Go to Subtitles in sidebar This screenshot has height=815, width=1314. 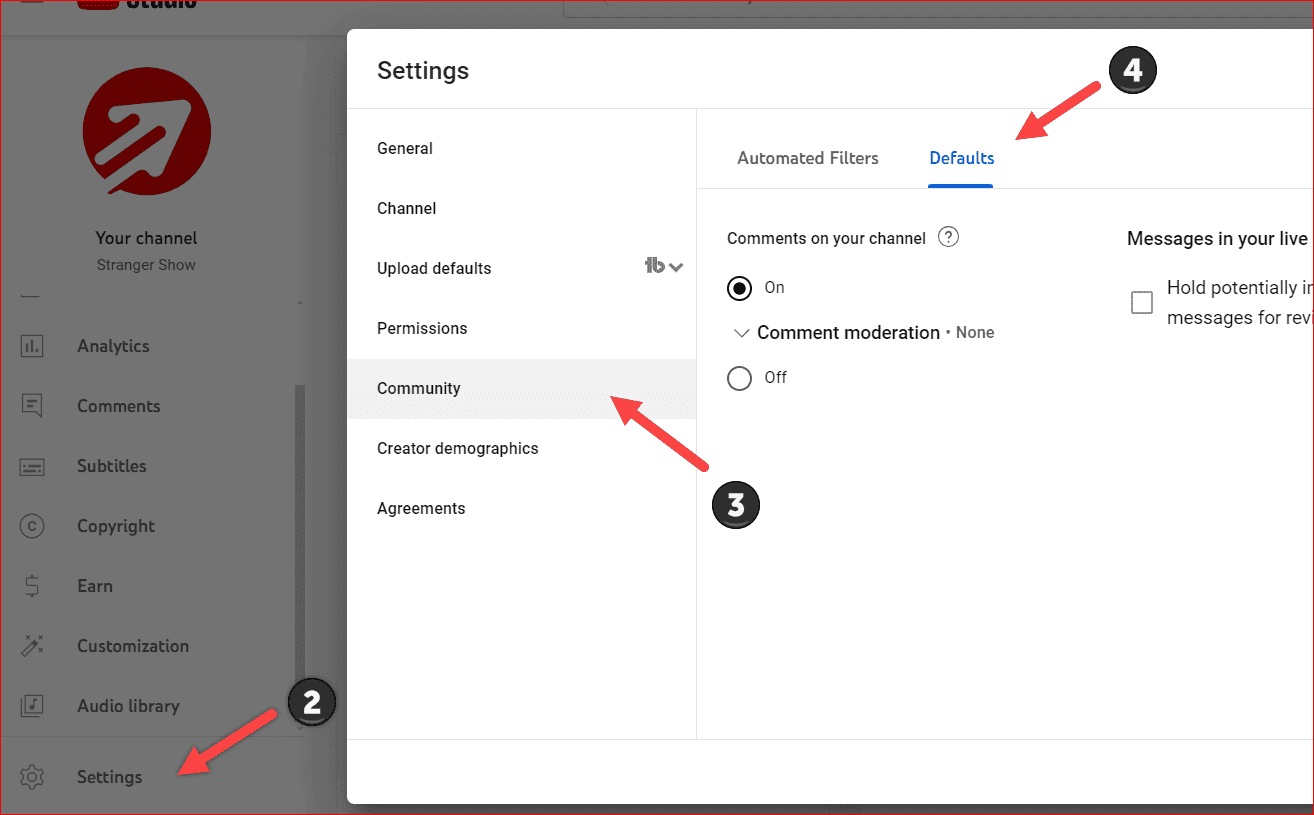(x=112, y=466)
